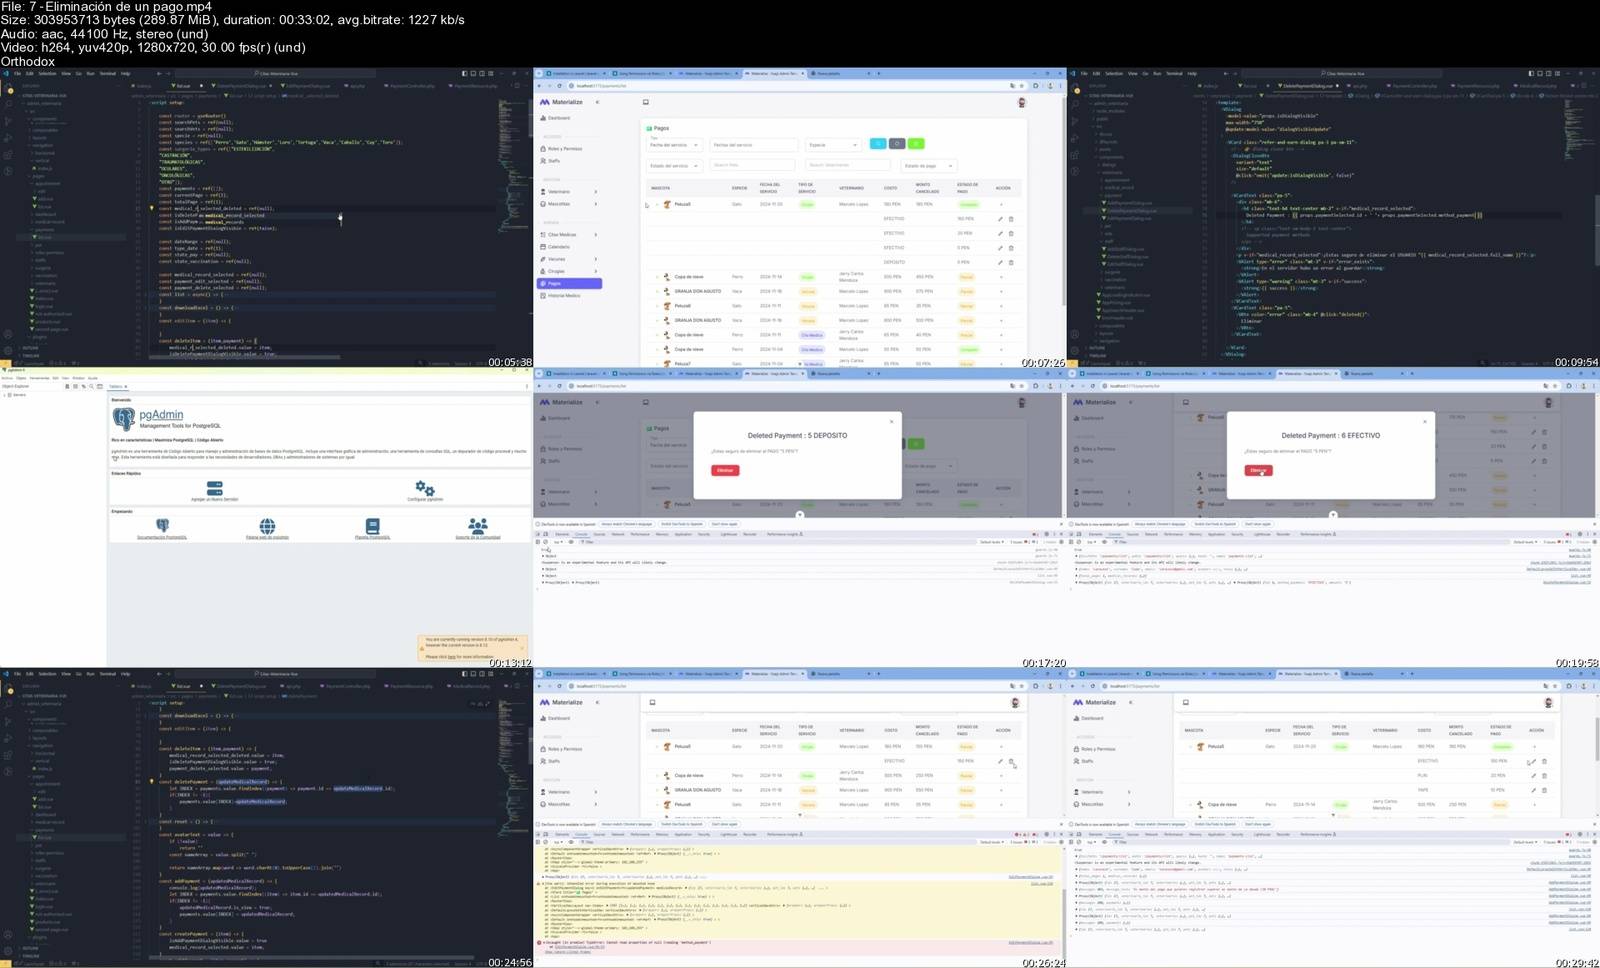The height and width of the screenshot is (968, 1600).
Task: Click the globe icon for pgAdmin website
Action: point(267,526)
